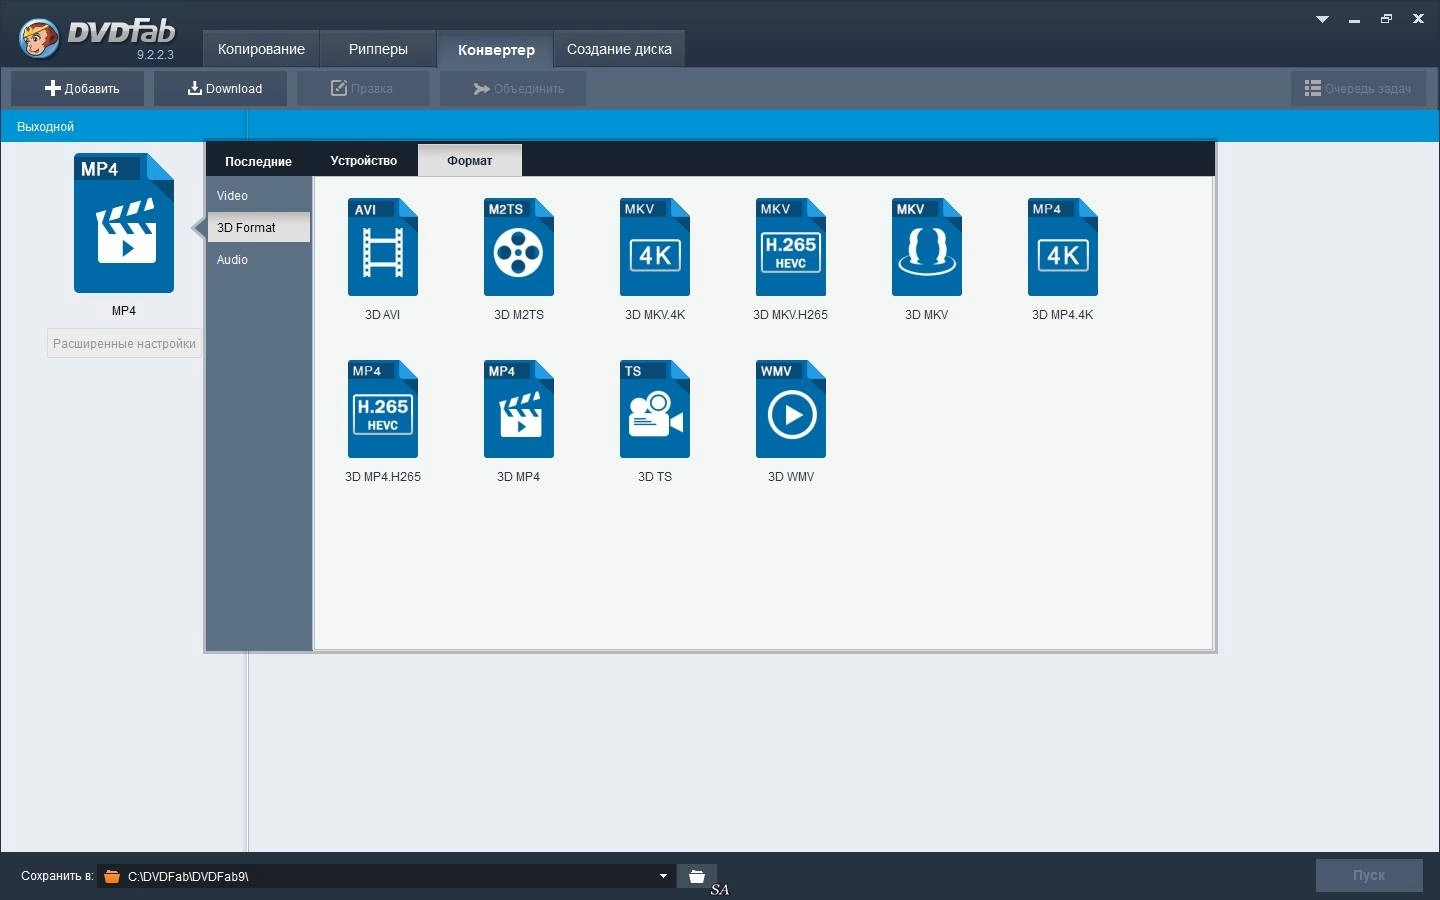
Task: Click the Объединить merge button
Action: 513,88
